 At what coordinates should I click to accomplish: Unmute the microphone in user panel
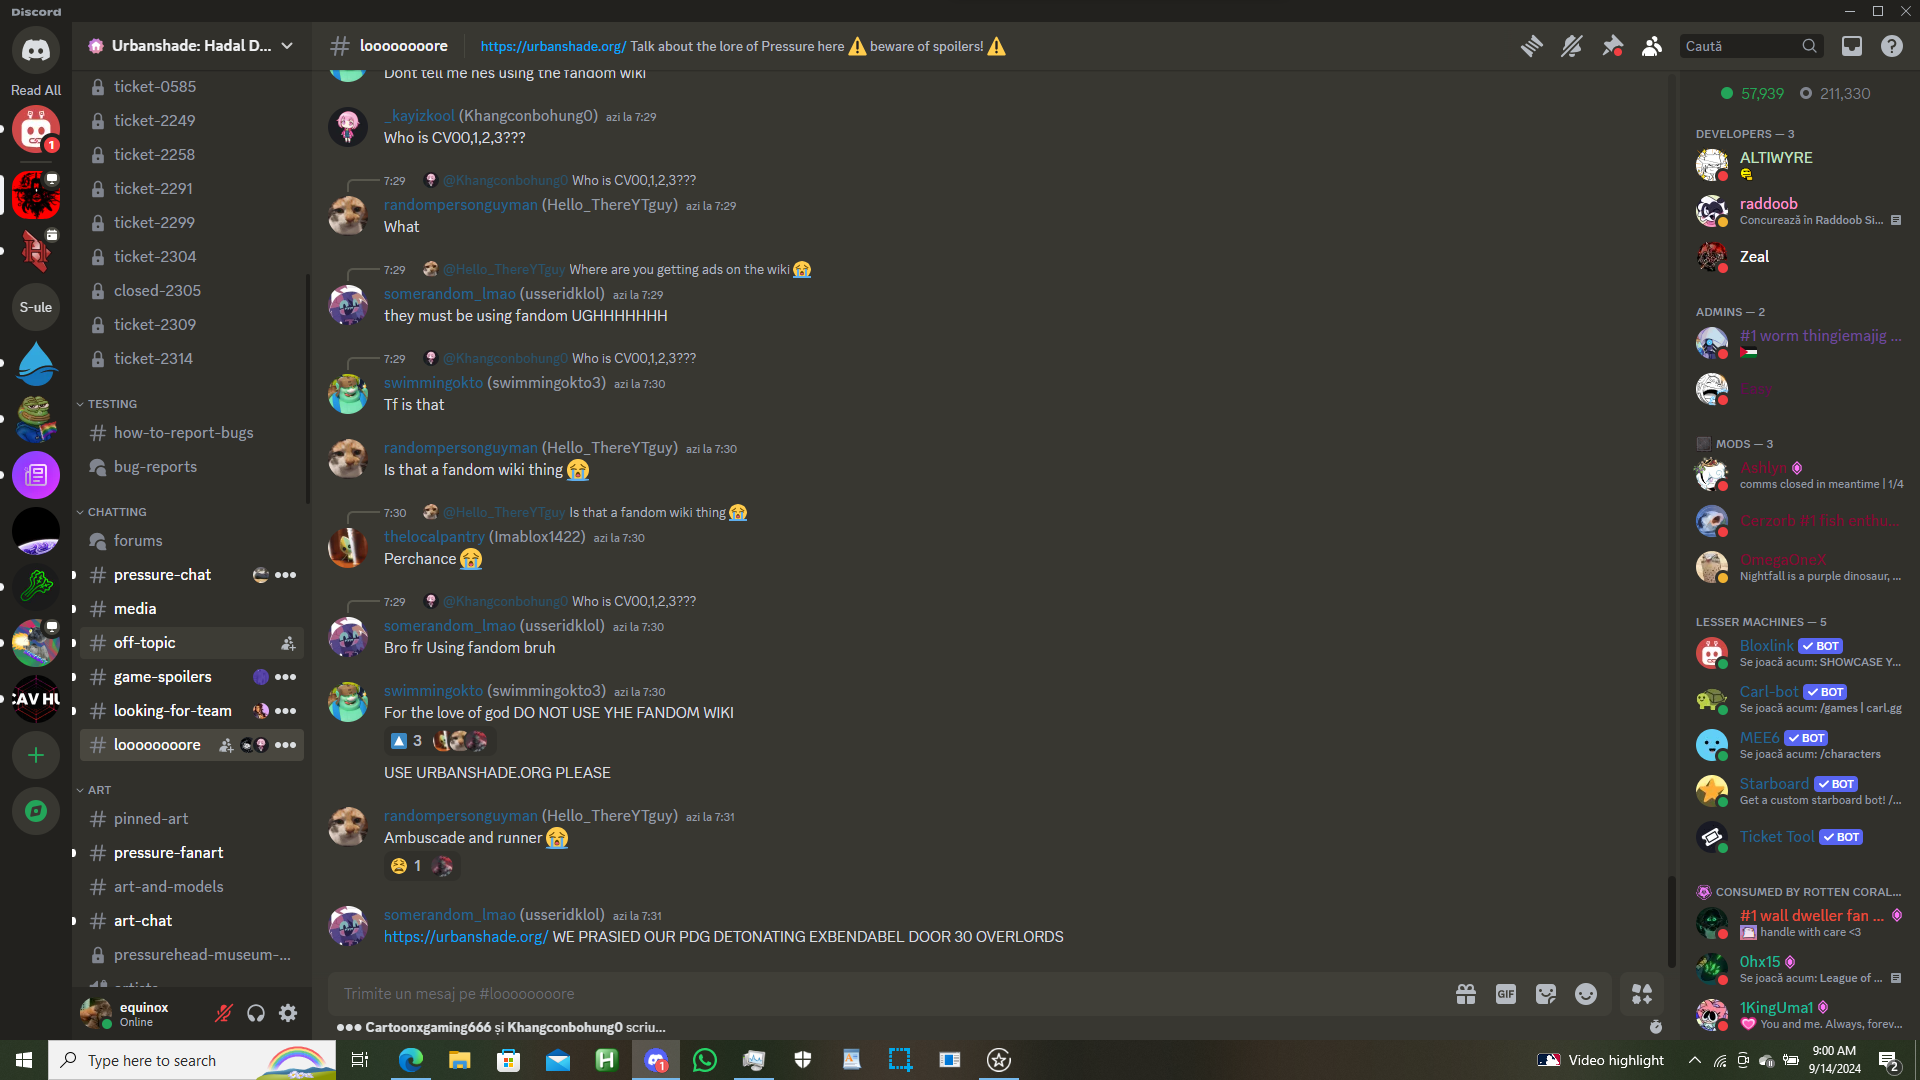[x=224, y=1014]
